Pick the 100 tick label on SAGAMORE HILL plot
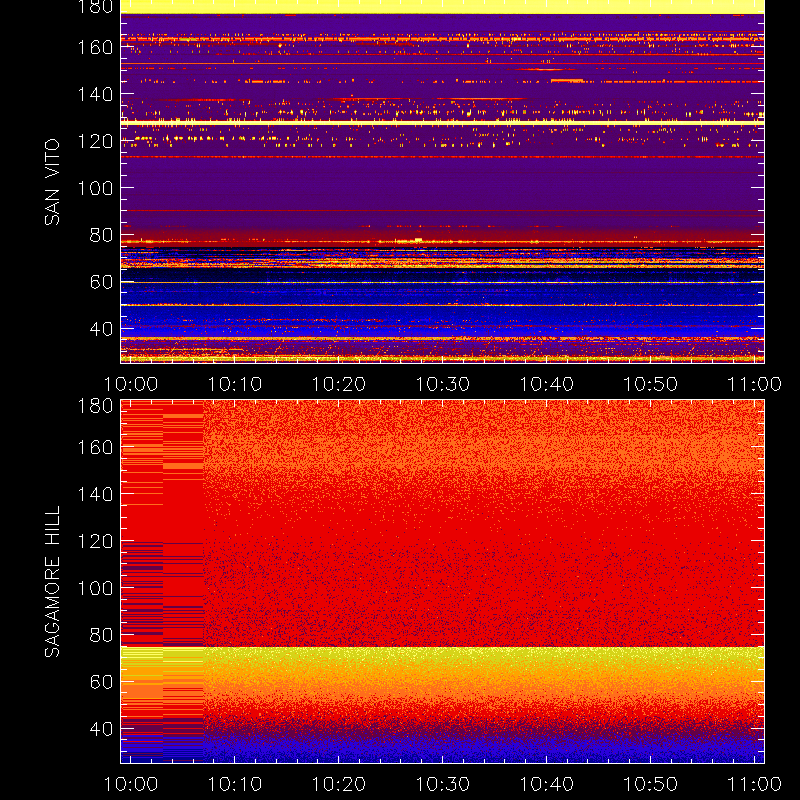 [x=95, y=588]
